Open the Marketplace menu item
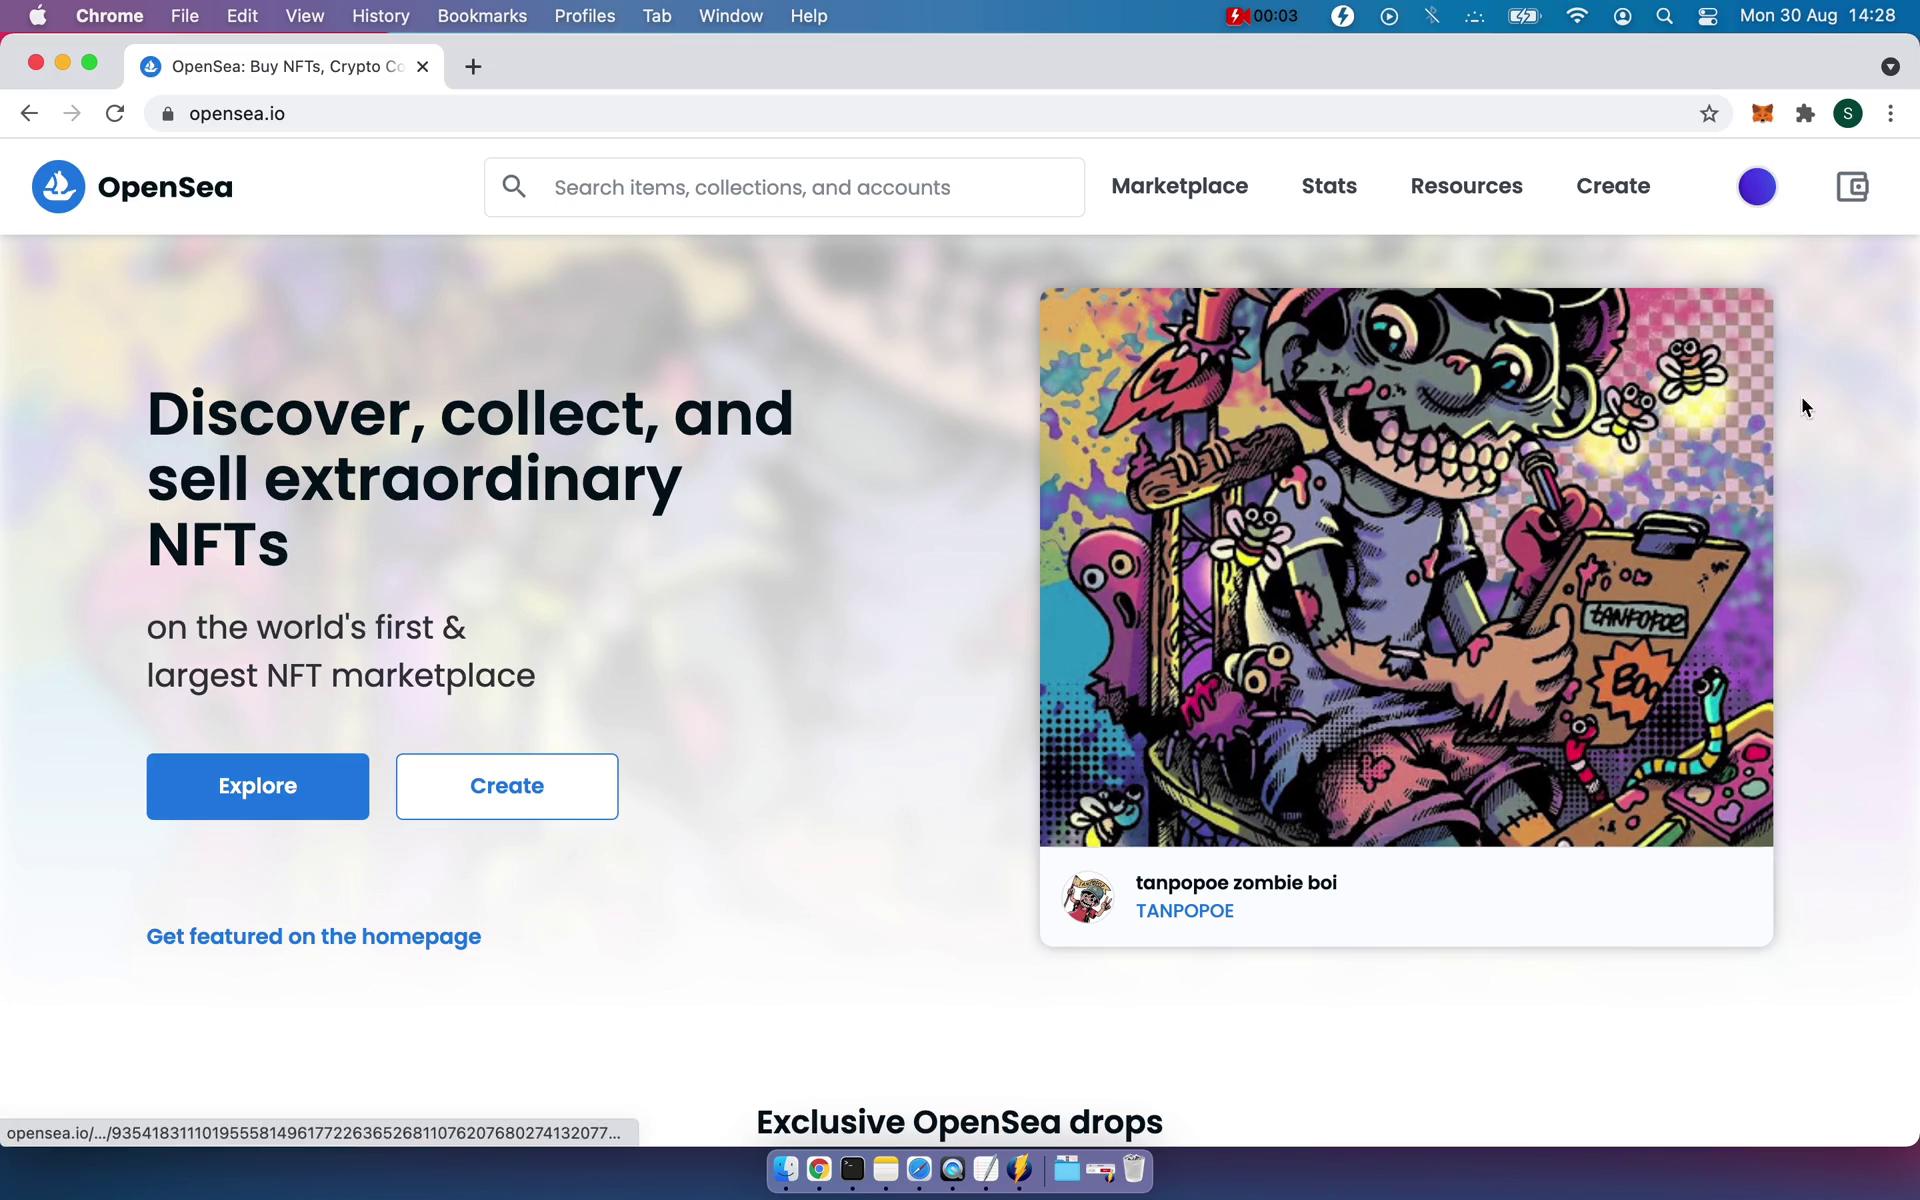Image resolution: width=1920 pixels, height=1200 pixels. [1178, 185]
